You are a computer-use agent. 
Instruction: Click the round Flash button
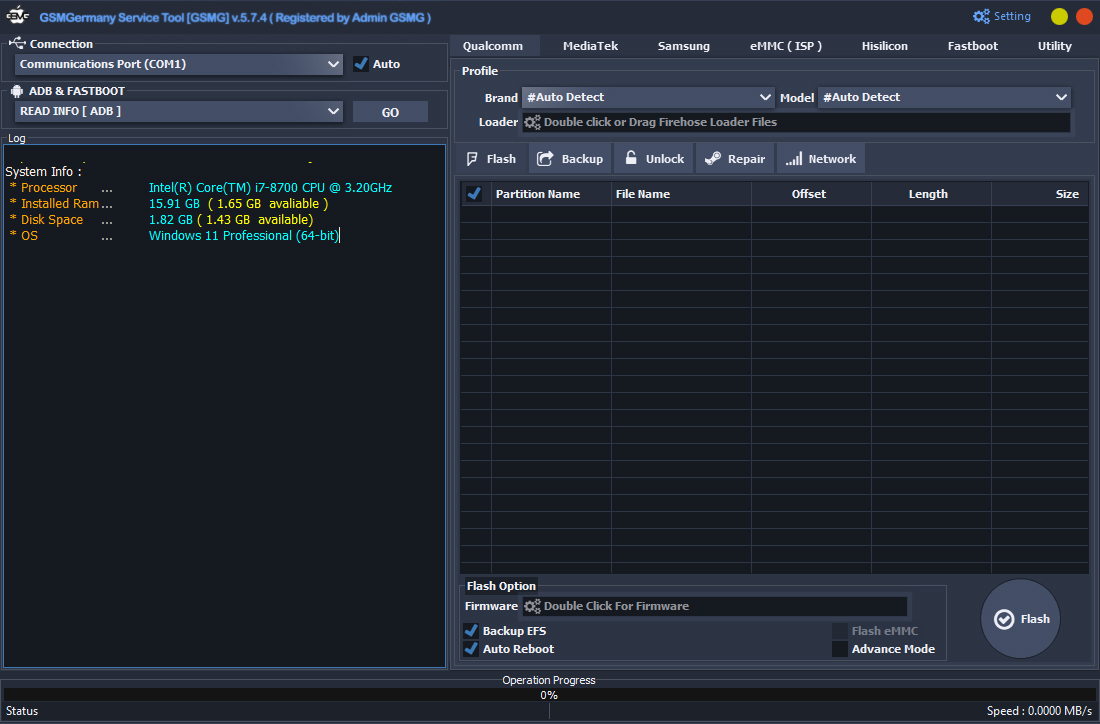coord(1020,619)
